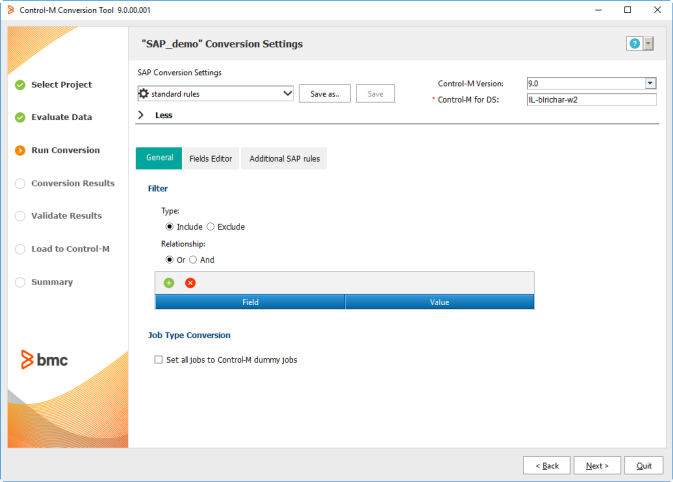
Task: Click the orange Run Conversion step icon
Action: pos(20,150)
